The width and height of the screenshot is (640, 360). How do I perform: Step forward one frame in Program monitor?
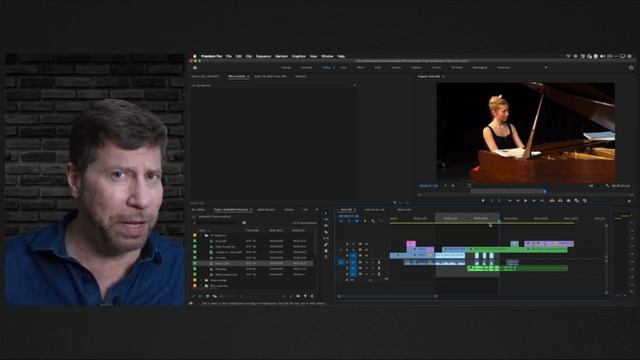click(534, 201)
